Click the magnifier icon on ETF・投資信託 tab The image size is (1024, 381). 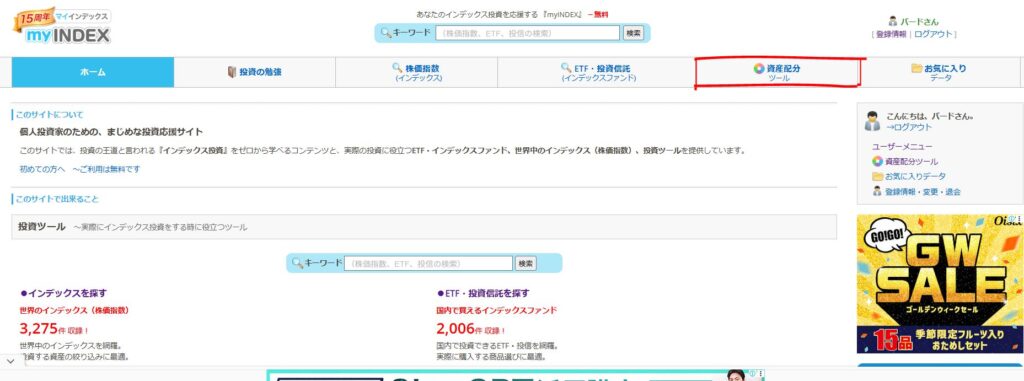pos(566,67)
